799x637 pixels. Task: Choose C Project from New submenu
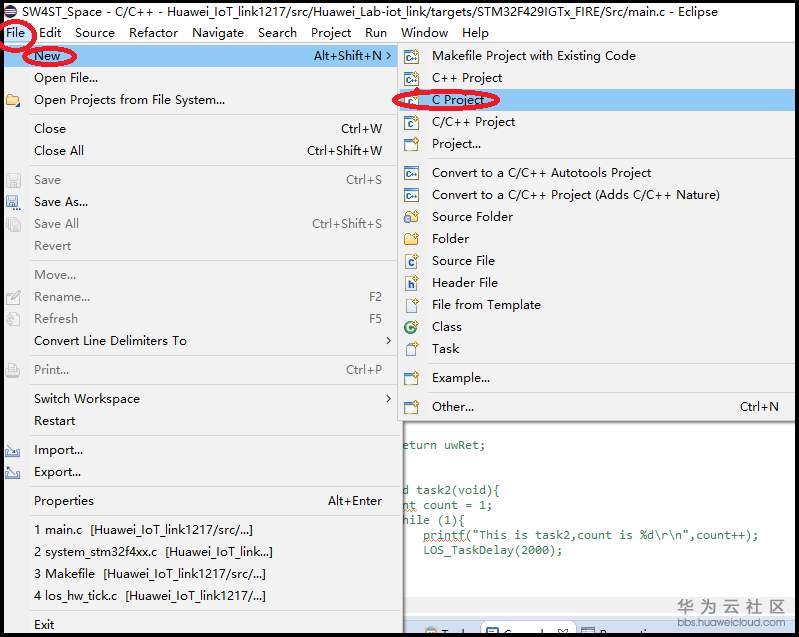pos(597,100)
